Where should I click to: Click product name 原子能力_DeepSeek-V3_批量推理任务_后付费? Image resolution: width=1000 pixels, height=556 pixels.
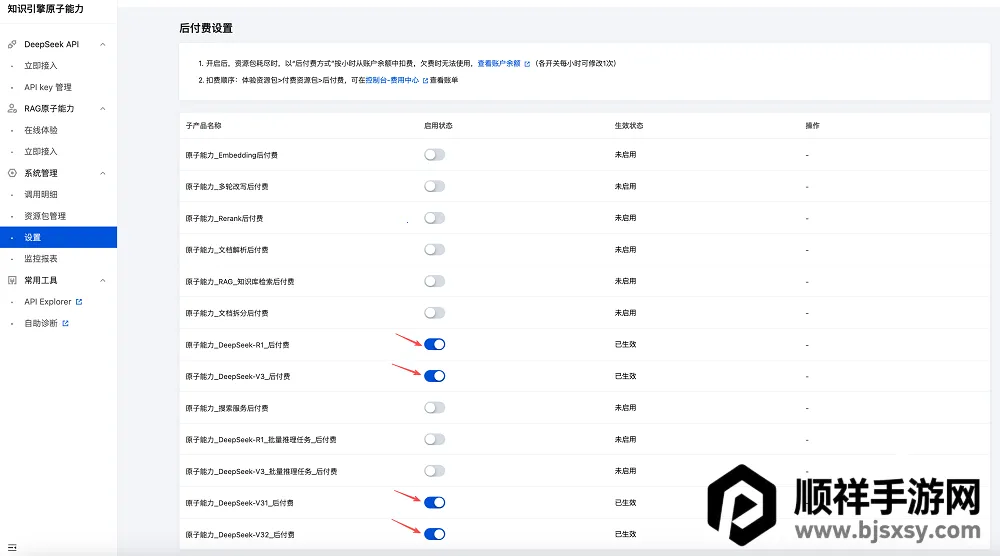(x=261, y=472)
